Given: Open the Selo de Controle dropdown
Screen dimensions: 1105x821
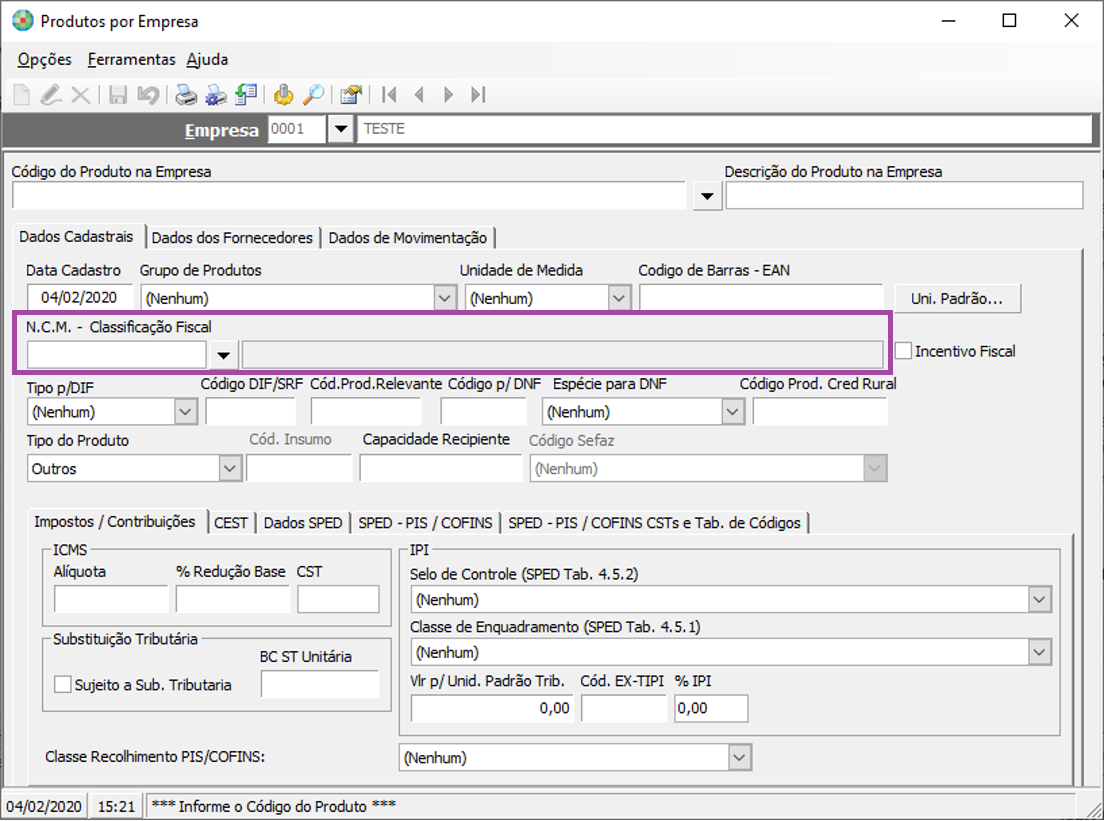Looking at the screenshot, I should (x=1040, y=600).
